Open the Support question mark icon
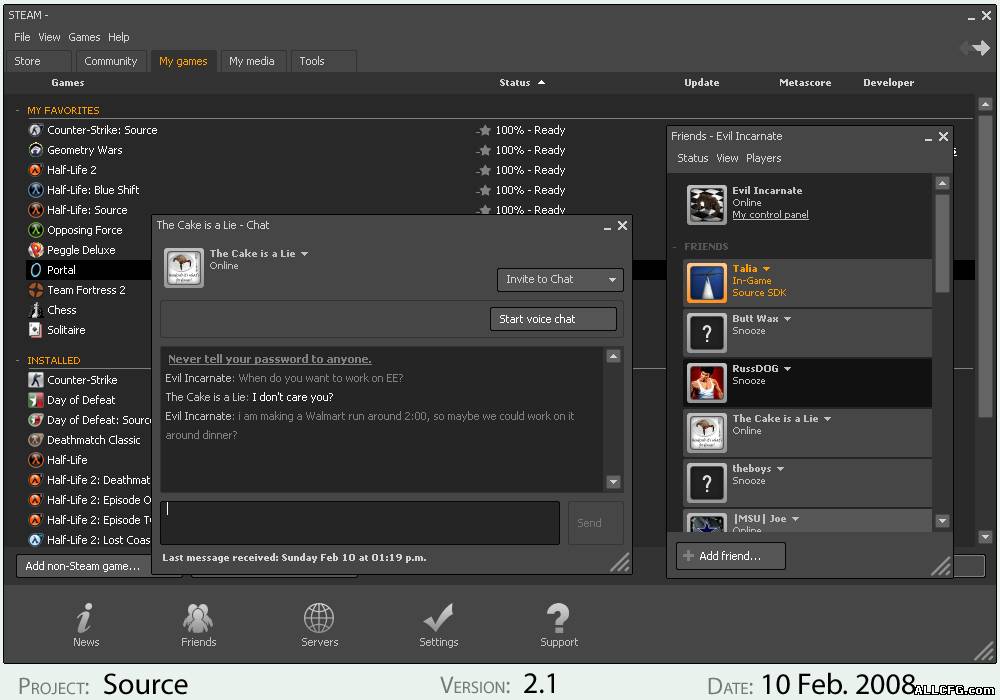 [x=558, y=617]
